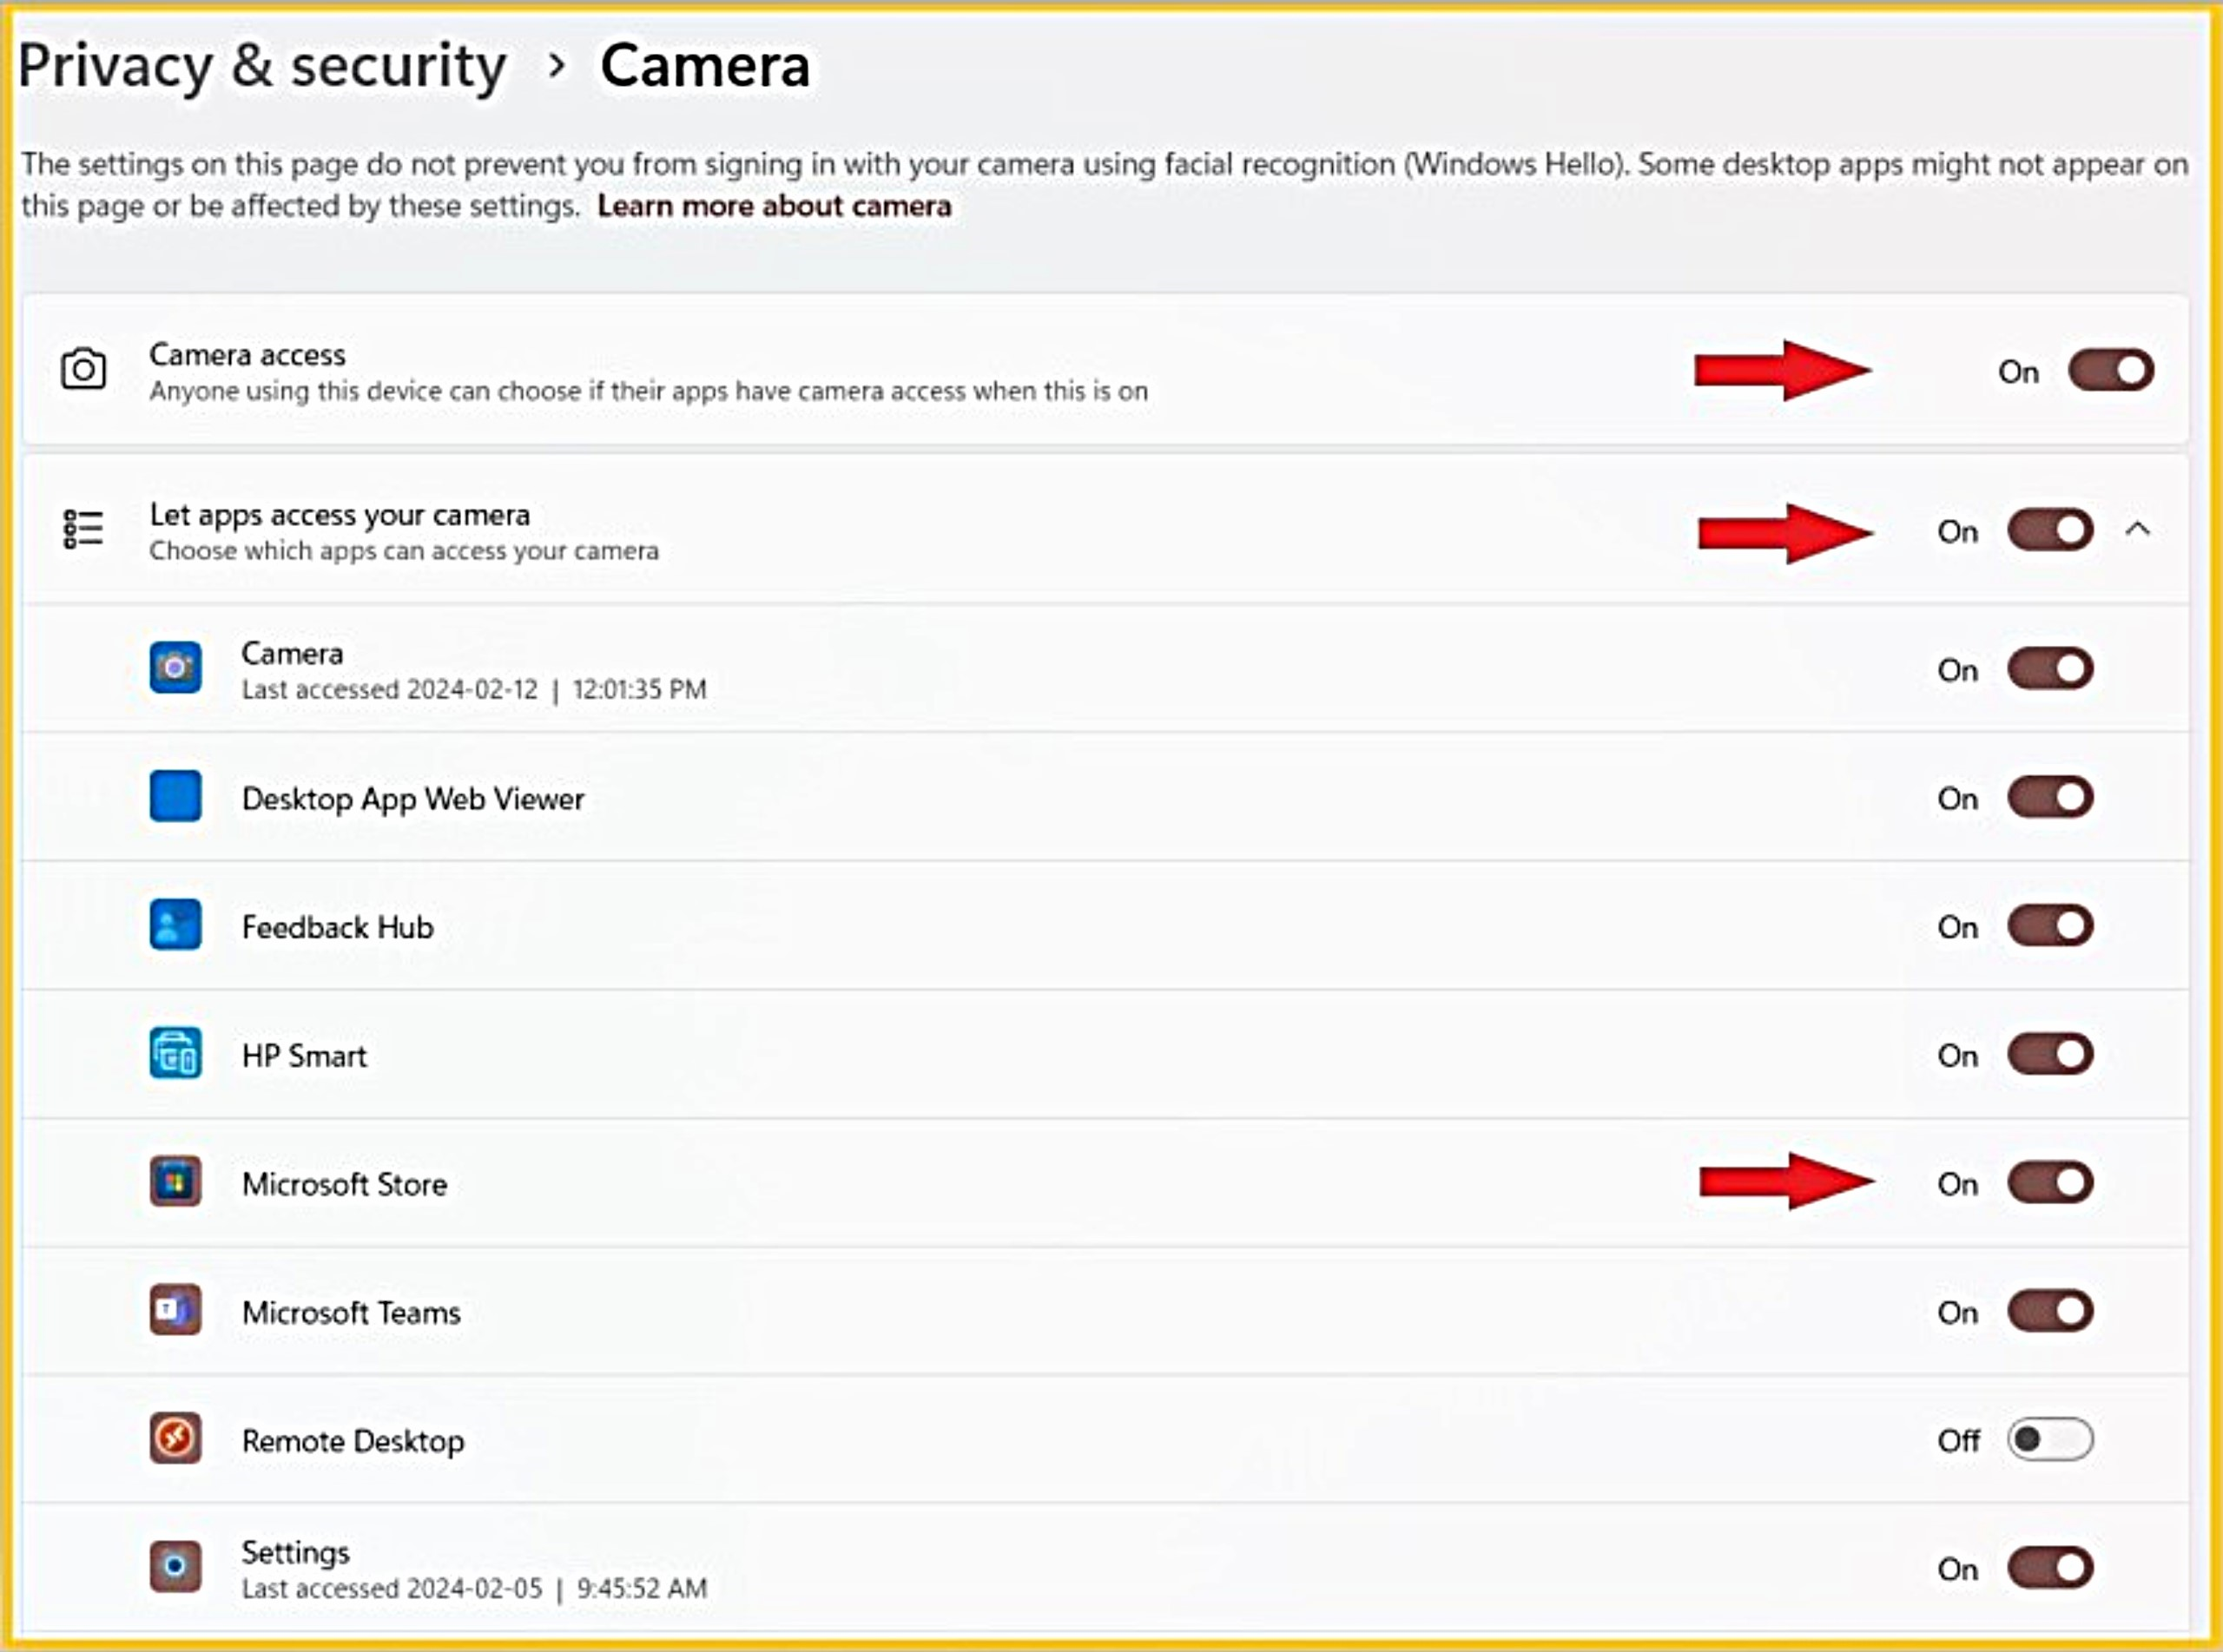Disable Microsoft Store camera access
Viewport: 2223px width, 1652px height.
coord(2049,1183)
